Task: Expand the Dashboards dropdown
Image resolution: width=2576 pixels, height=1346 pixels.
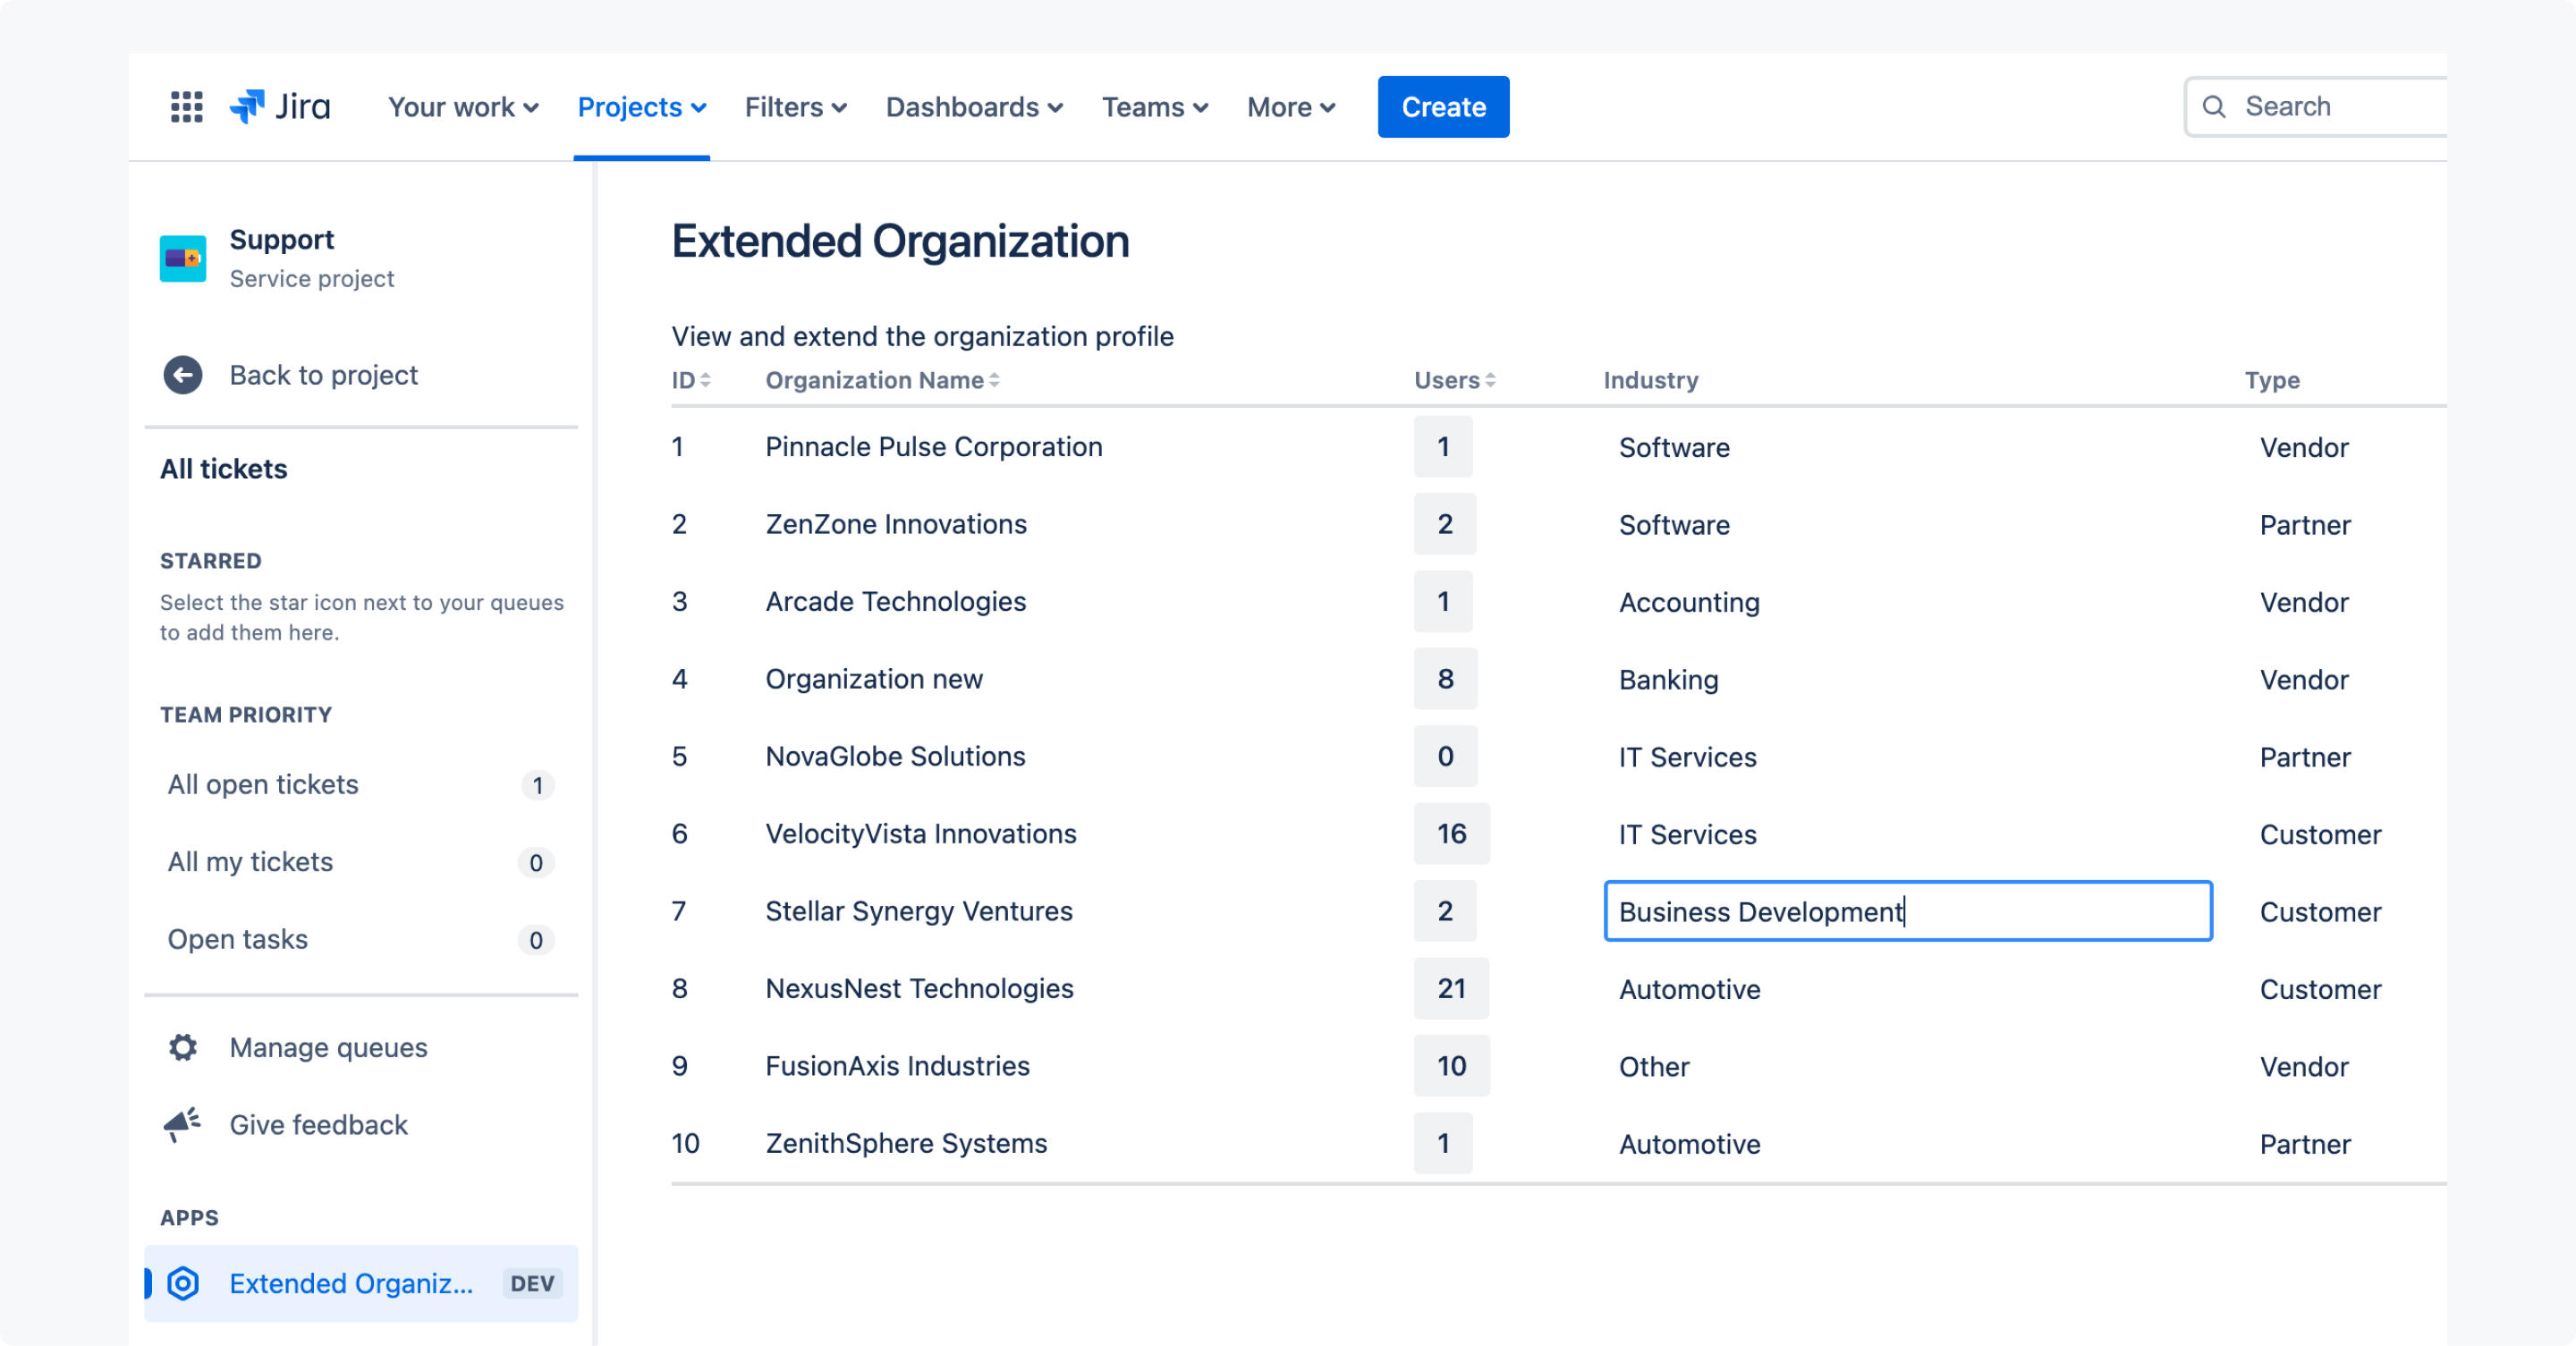Action: [974, 107]
